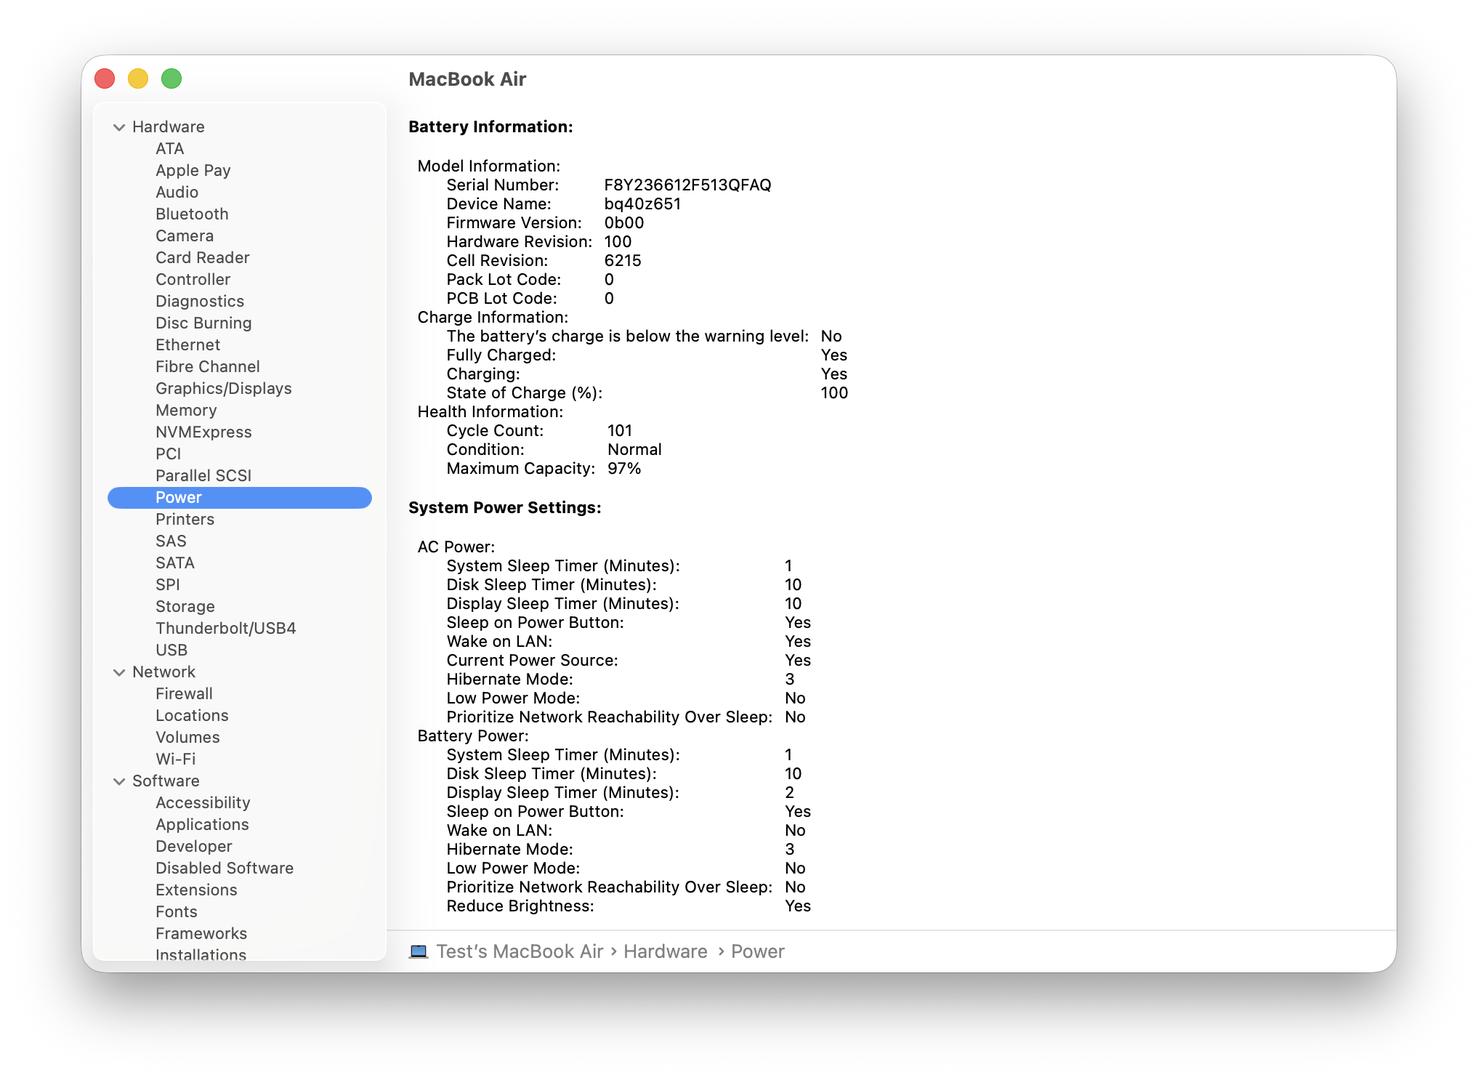The height and width of the screenshot is (1080, 1478).
Task: Select Applications under Software
Action: tap(202, 825)
